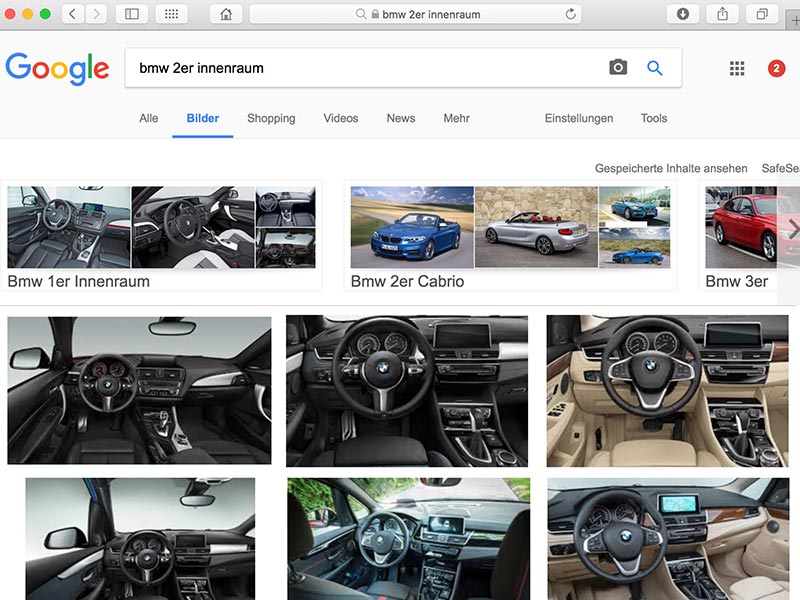
Task: Open the red notifications badge
Action: [776, 68]
